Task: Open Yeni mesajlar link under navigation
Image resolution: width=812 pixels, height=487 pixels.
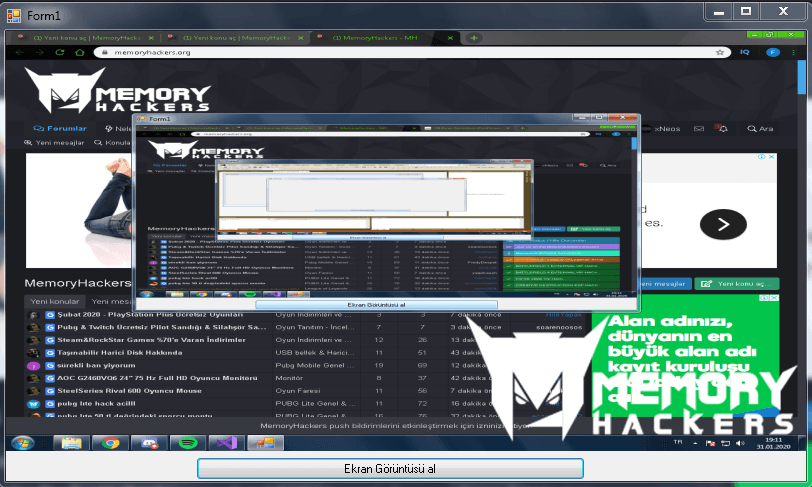Action: [54, 142]
